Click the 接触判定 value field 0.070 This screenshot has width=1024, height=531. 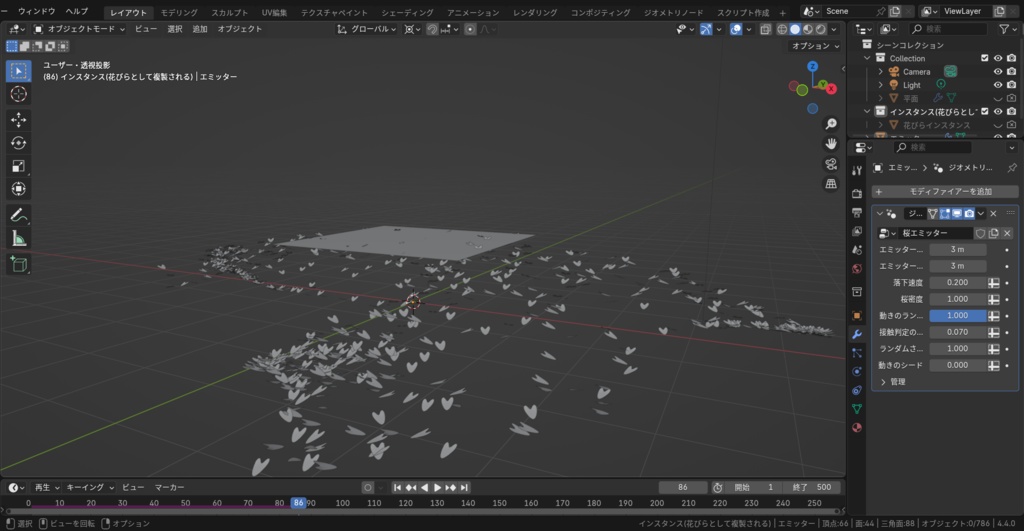click(x=957, y=332)
